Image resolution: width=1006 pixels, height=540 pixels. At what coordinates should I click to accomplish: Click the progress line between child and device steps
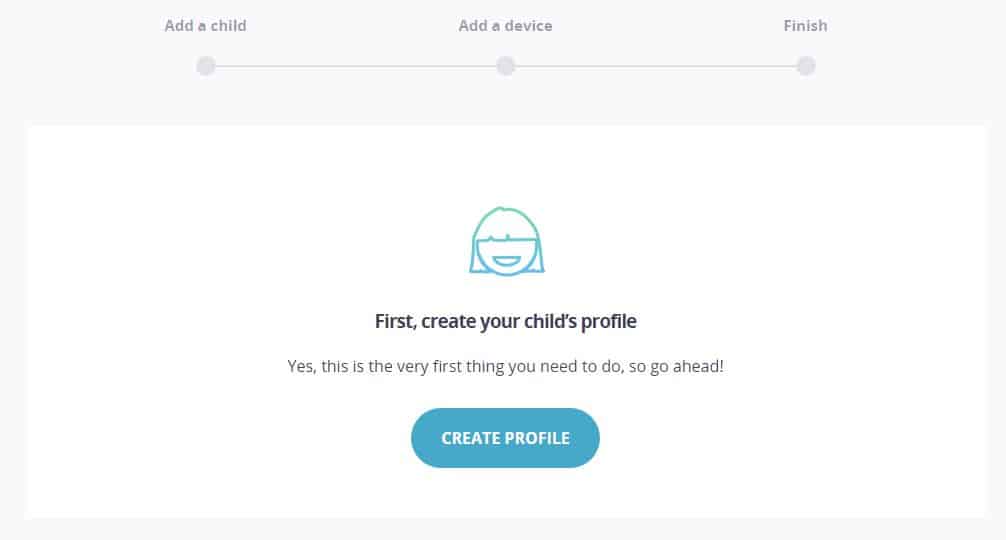355,66
